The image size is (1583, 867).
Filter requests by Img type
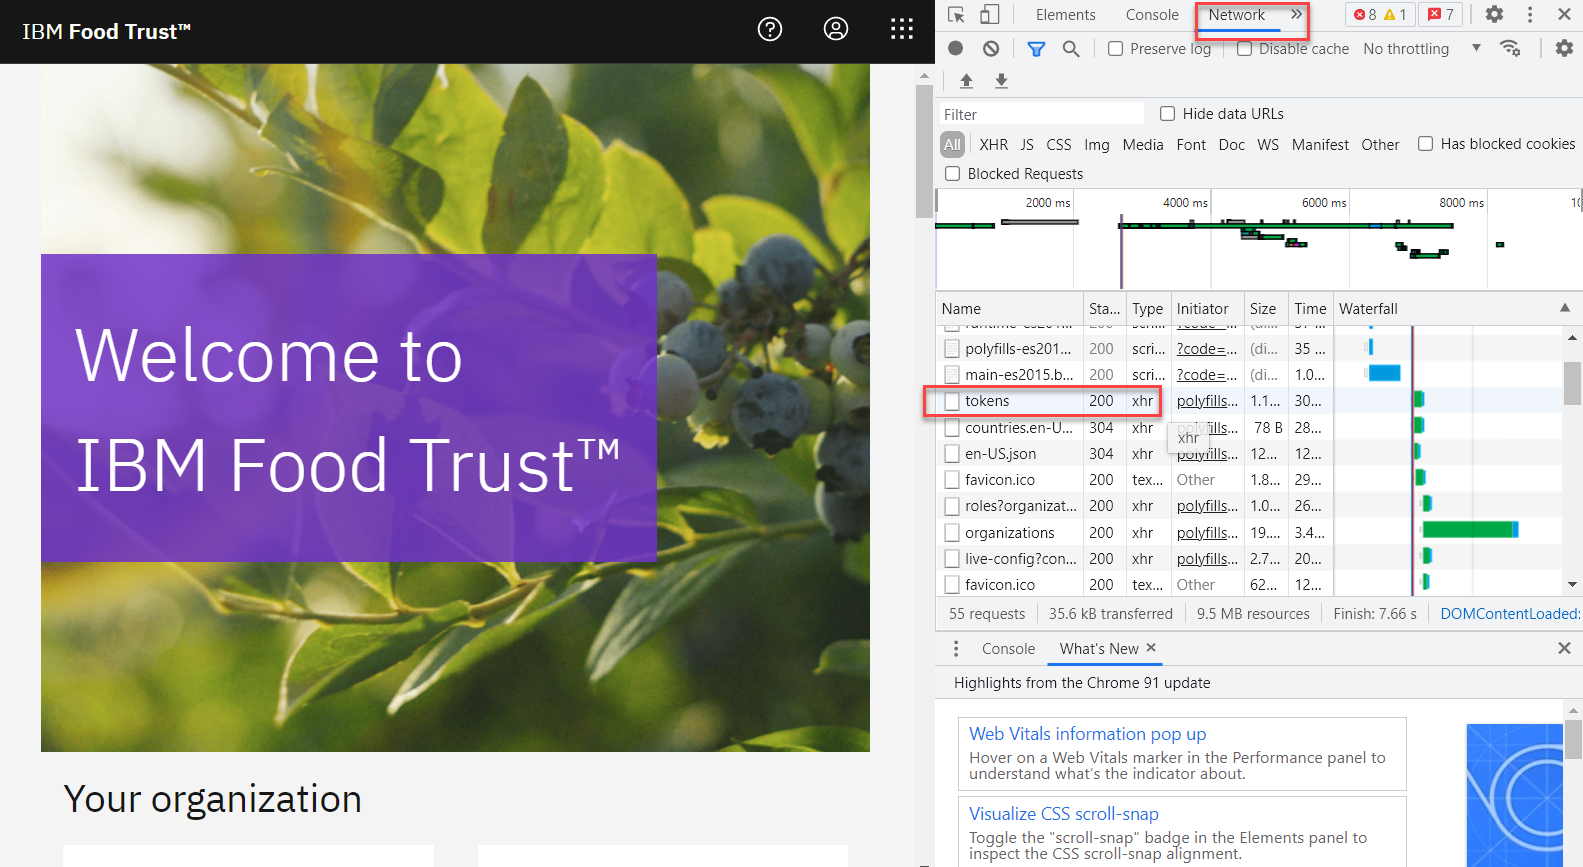[x=1097, y=144]
